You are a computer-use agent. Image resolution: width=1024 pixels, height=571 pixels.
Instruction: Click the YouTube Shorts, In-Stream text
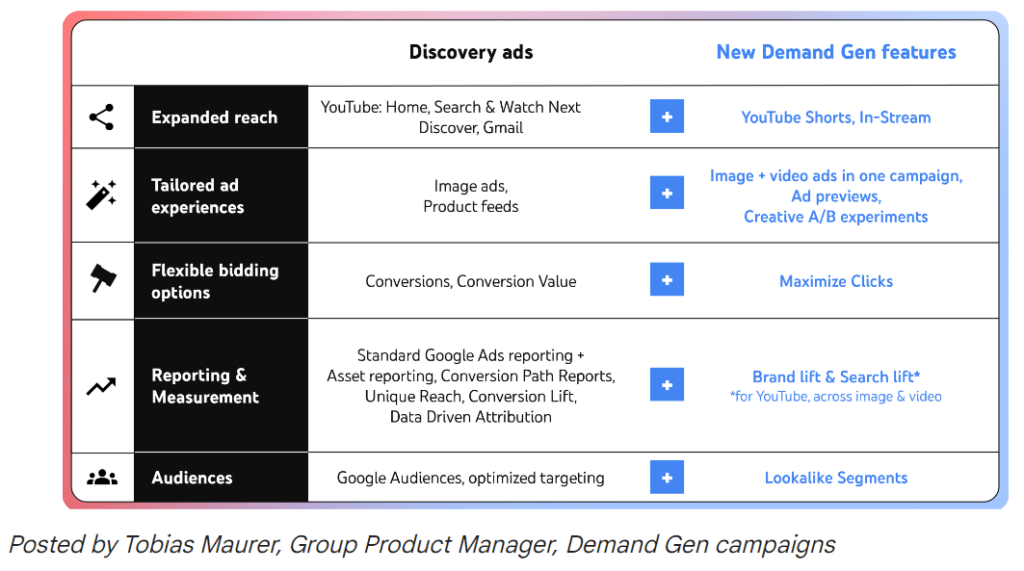836,117
